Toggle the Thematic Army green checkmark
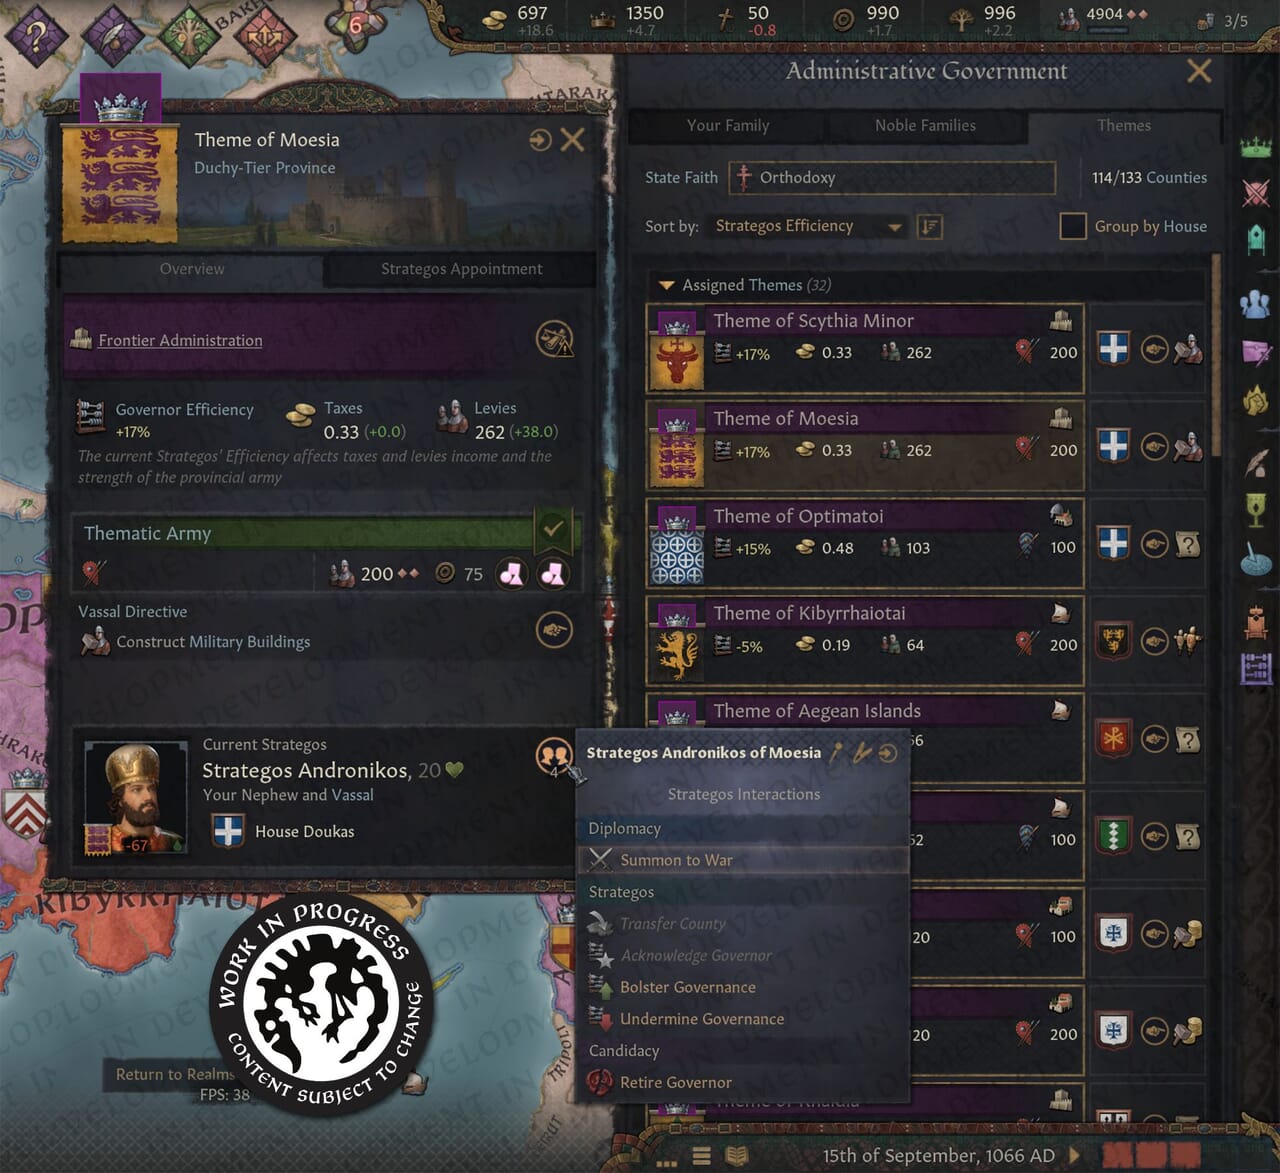 553,530
